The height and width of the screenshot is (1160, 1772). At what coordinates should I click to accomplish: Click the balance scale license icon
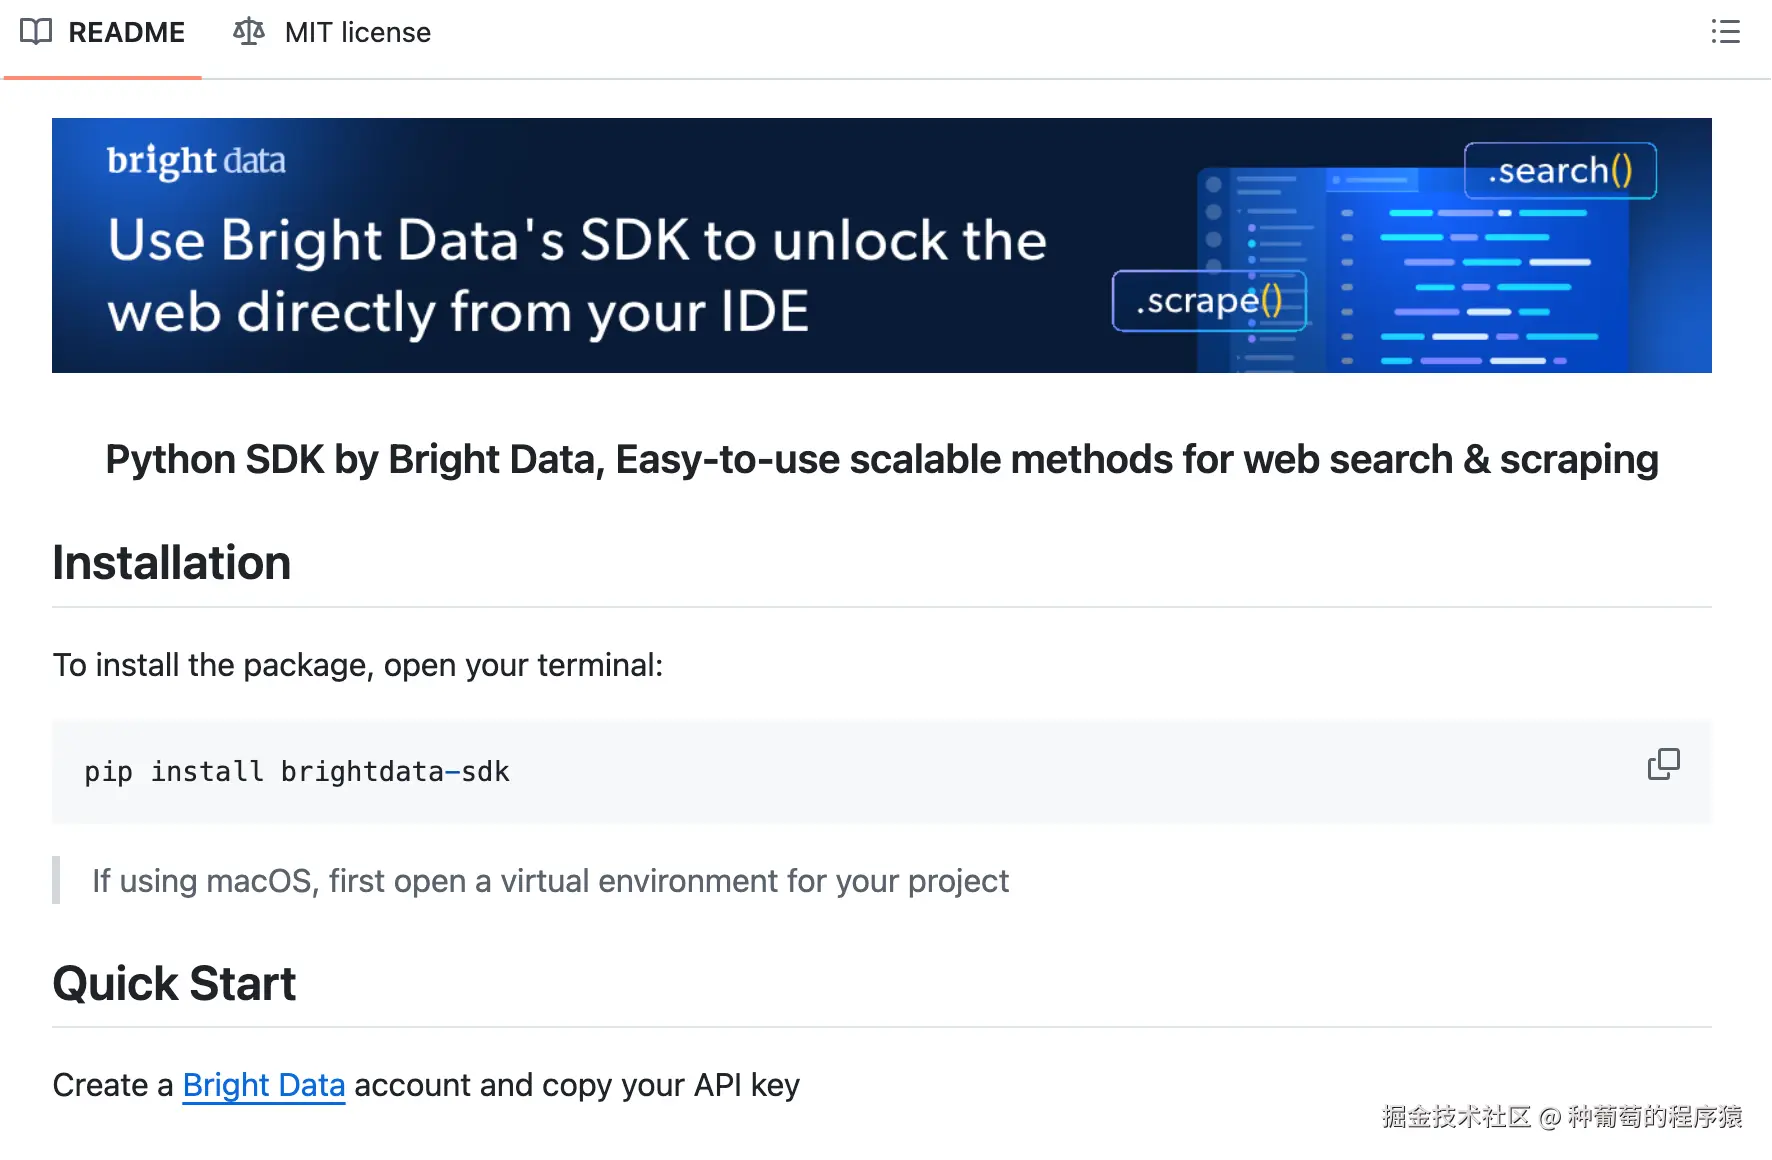point(248,32)
